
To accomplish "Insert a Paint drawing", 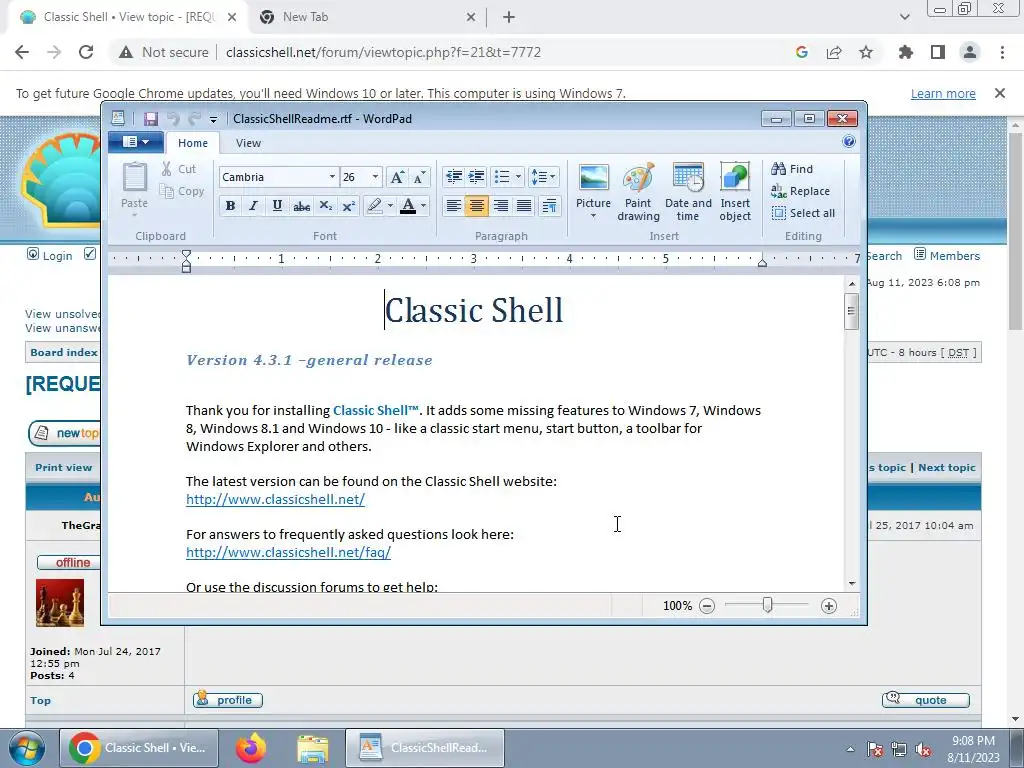I will 638,192.
